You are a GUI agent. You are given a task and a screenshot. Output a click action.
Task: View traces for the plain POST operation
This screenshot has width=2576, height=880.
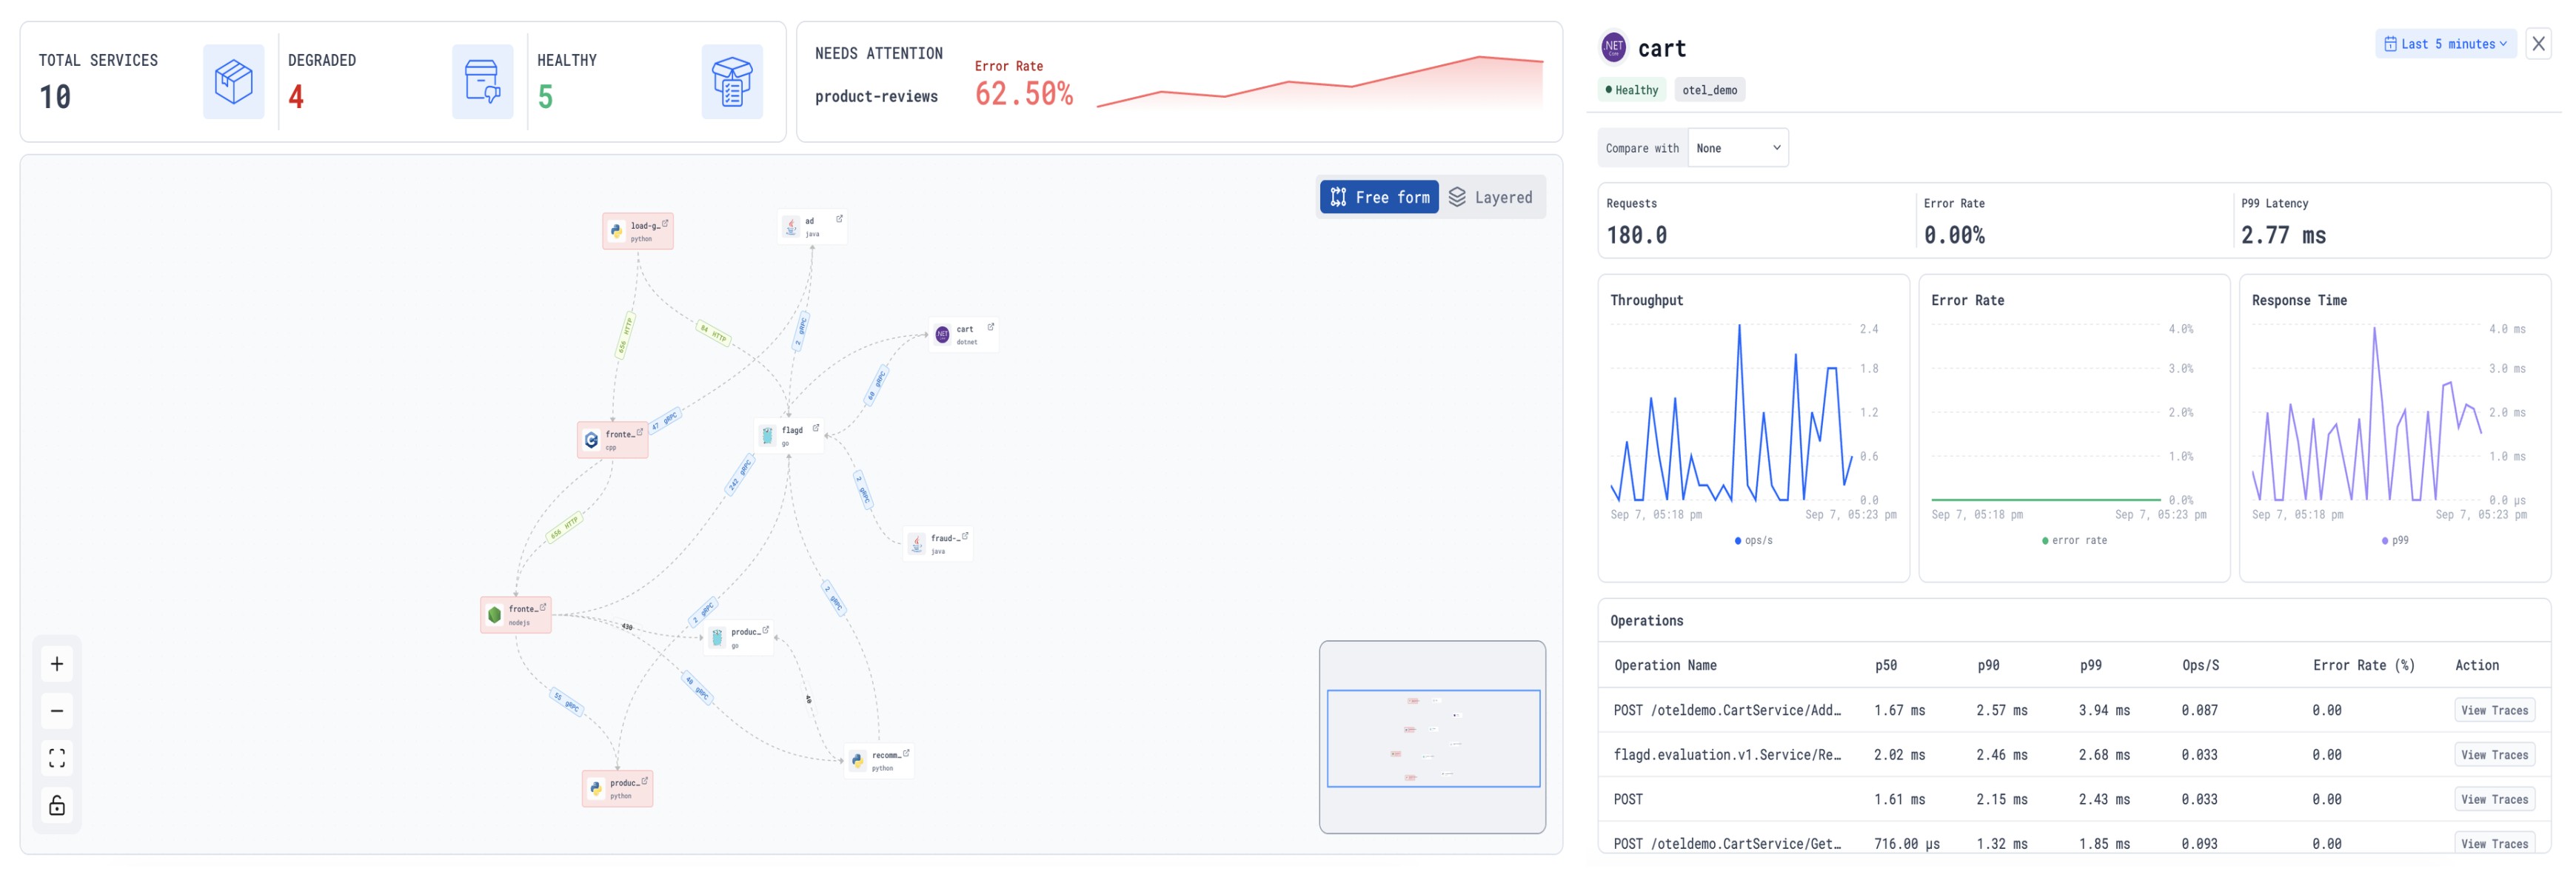(2494, 800)
